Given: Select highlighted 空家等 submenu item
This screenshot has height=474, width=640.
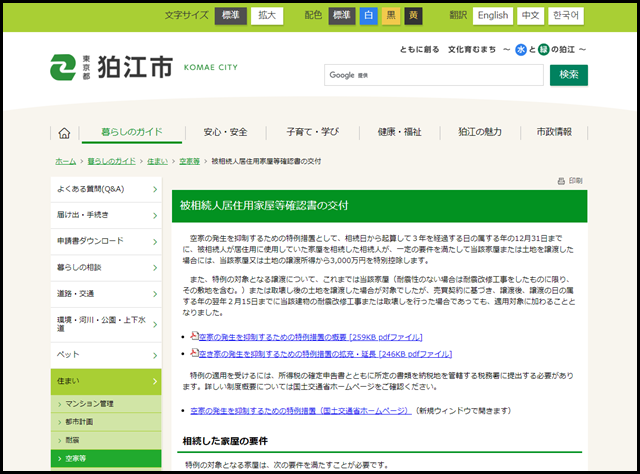Looking at the screenshot, I should (x=106, y=458).
